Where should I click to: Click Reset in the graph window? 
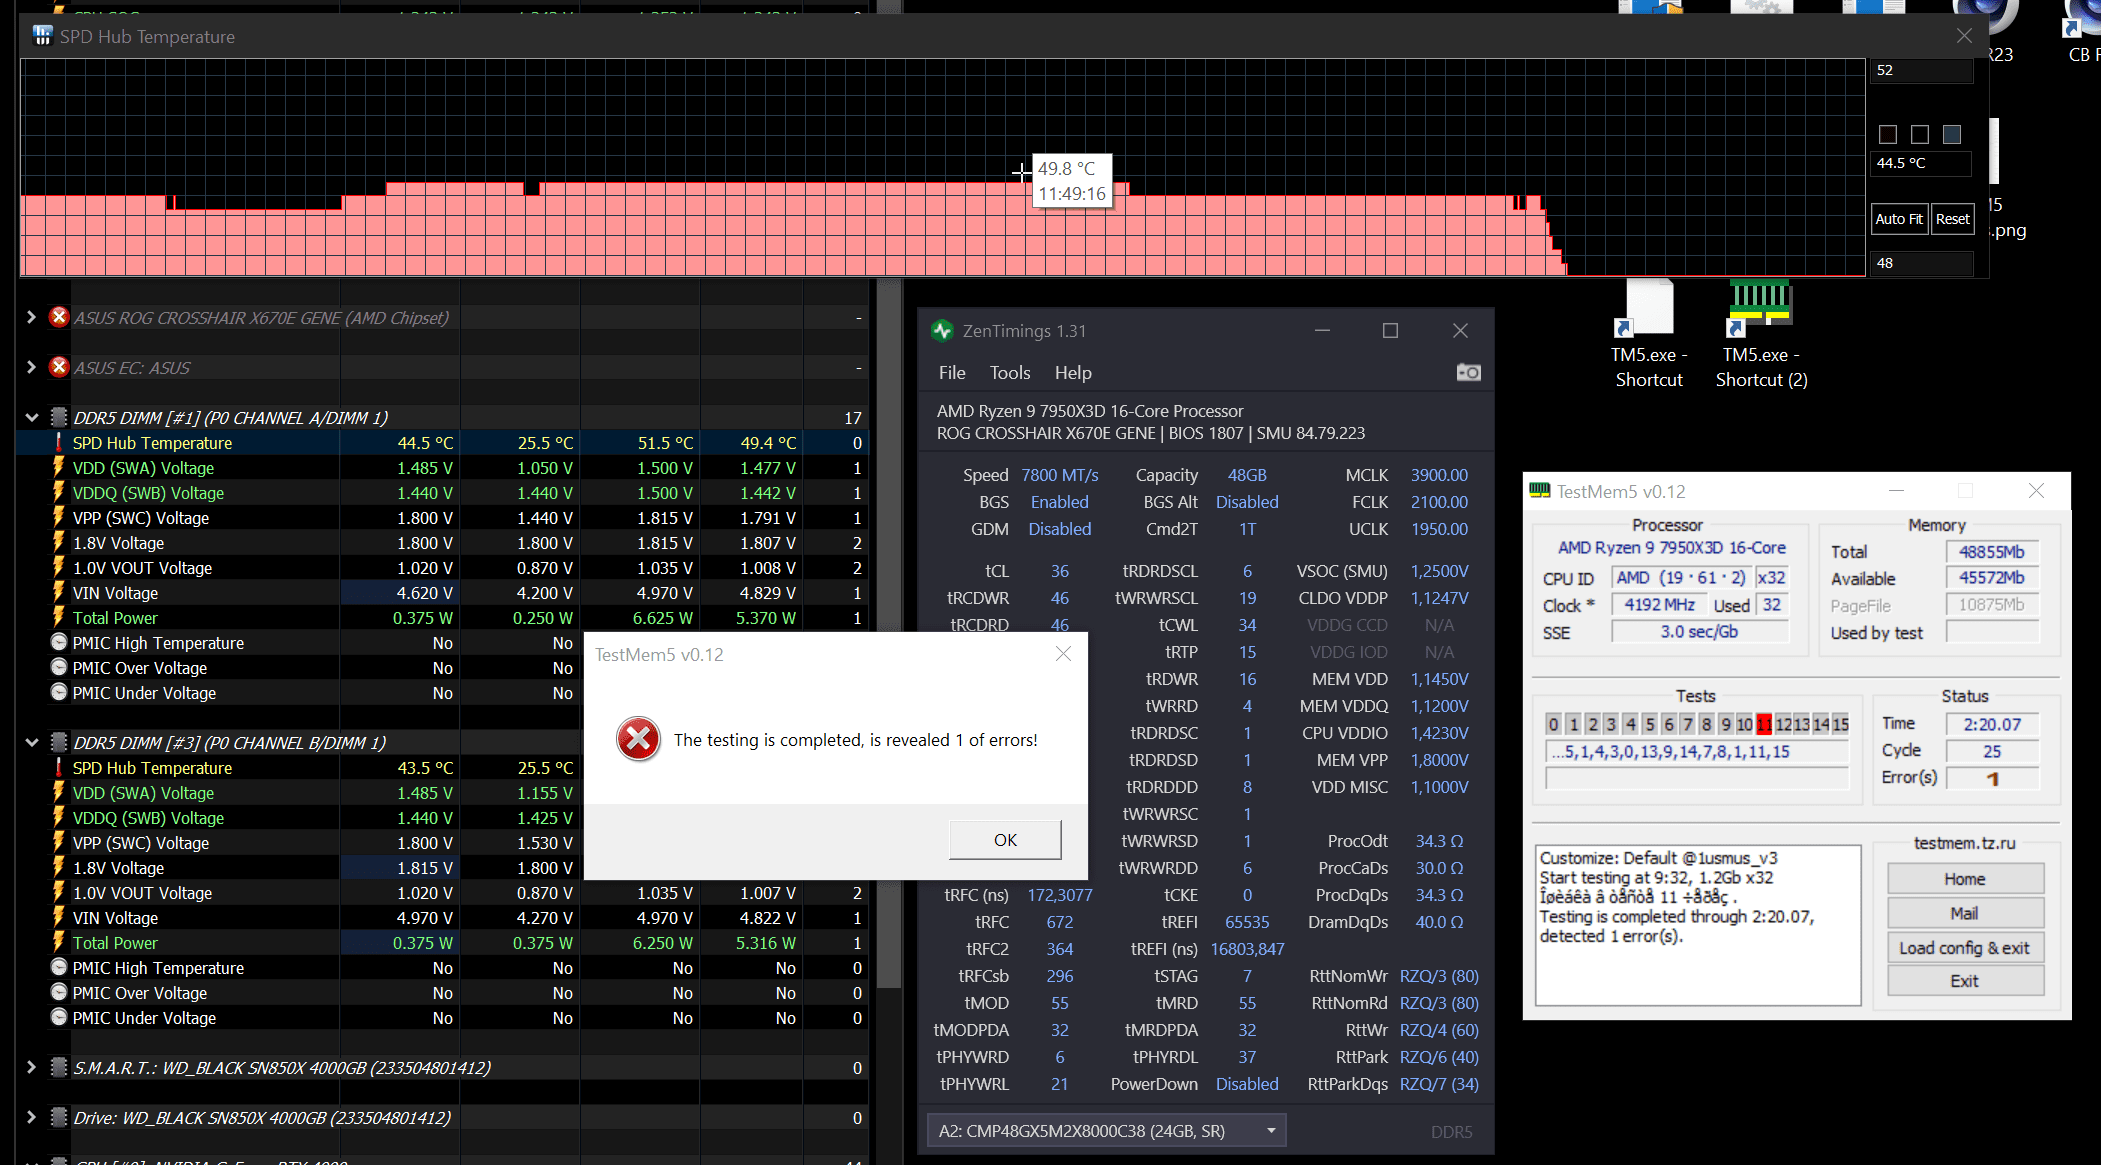[x=1952, y=218]
